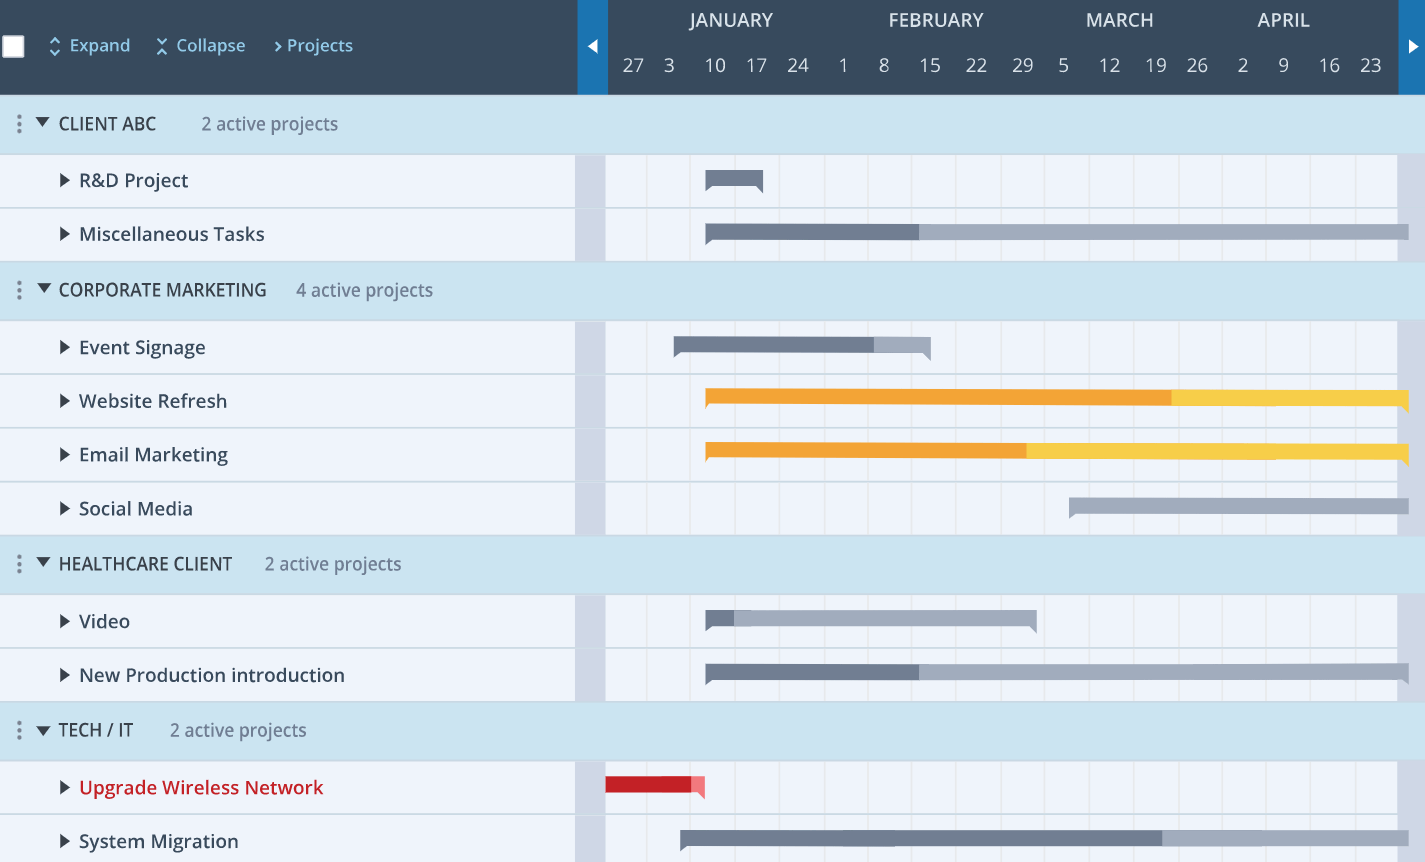Click the Collapse button

[210, 45]
